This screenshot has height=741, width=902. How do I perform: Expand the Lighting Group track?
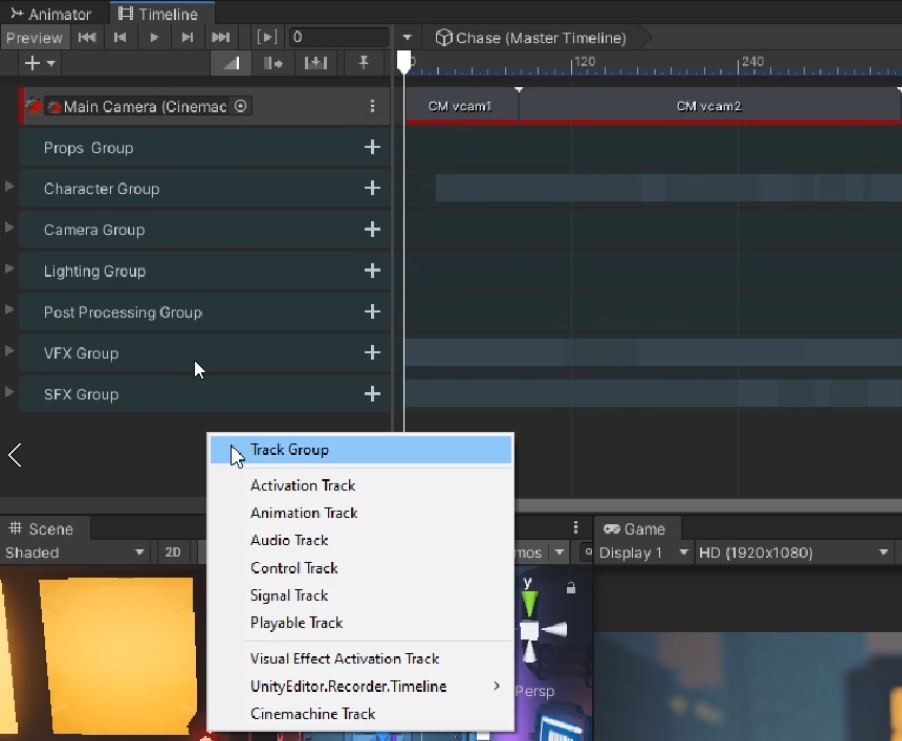point(10,269)
